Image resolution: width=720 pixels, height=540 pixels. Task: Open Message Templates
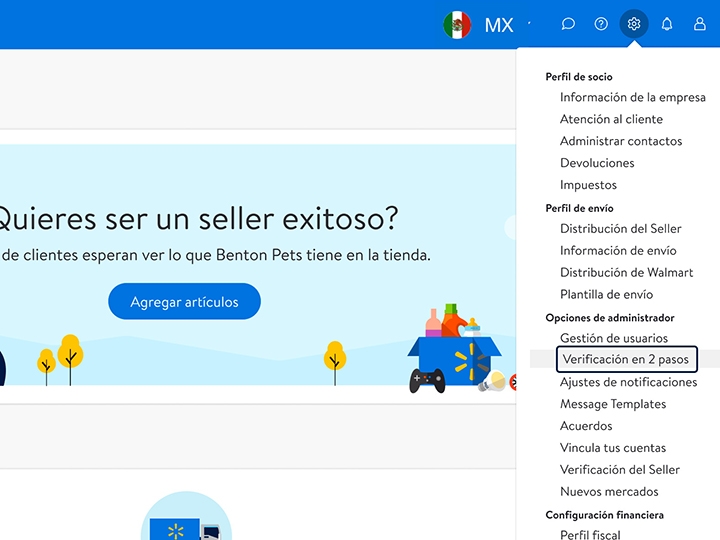613,404
